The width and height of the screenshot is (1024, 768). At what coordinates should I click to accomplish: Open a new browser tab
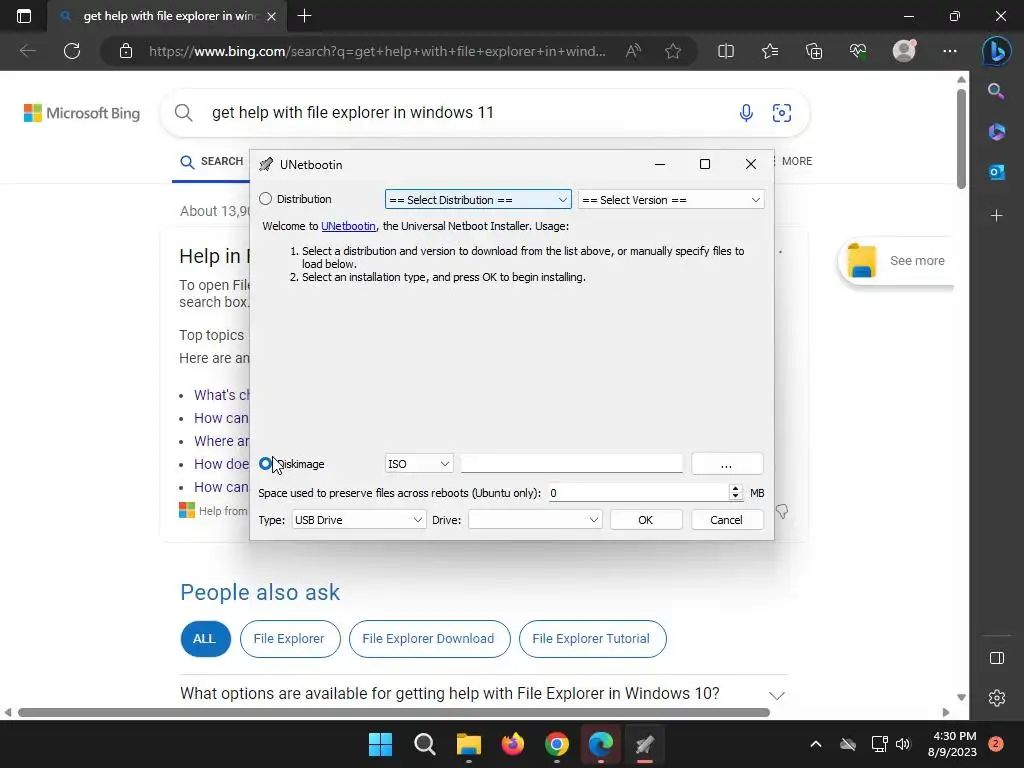click(x=304, y=16)
